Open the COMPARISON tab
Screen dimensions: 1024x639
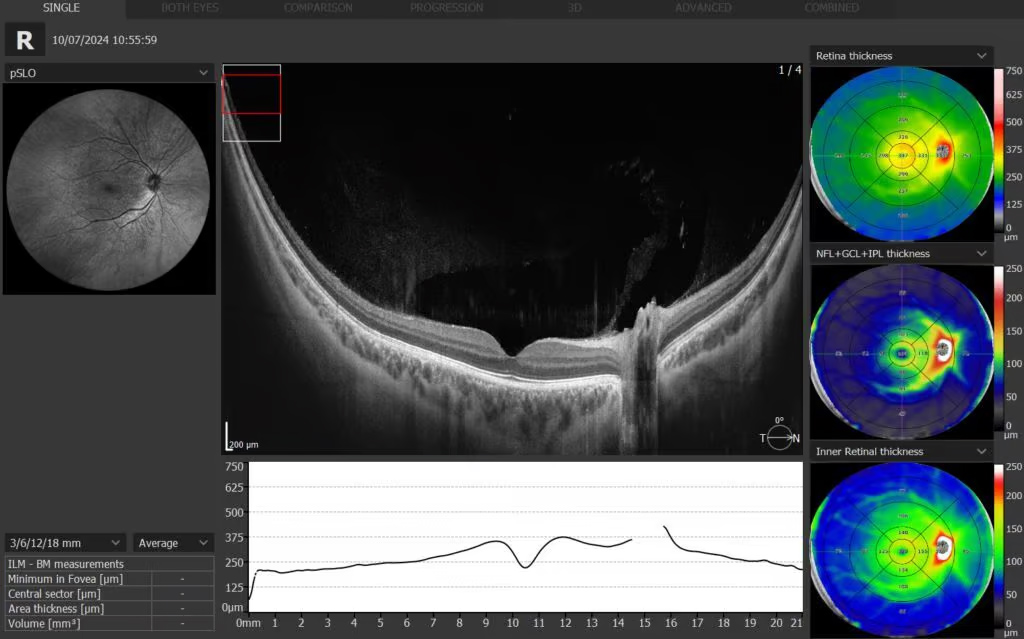click(x=318, y=8)
